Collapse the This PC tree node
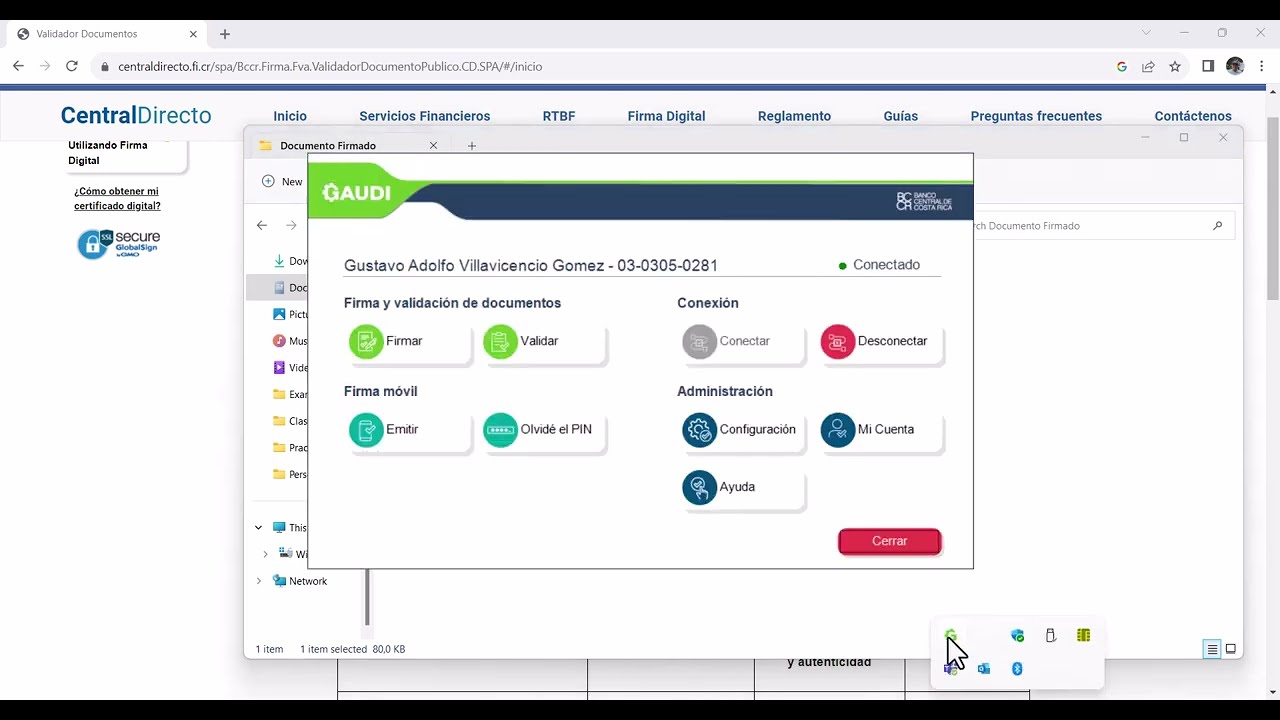The width and height of the screenshot is (1280, 720). coord(258,528)
